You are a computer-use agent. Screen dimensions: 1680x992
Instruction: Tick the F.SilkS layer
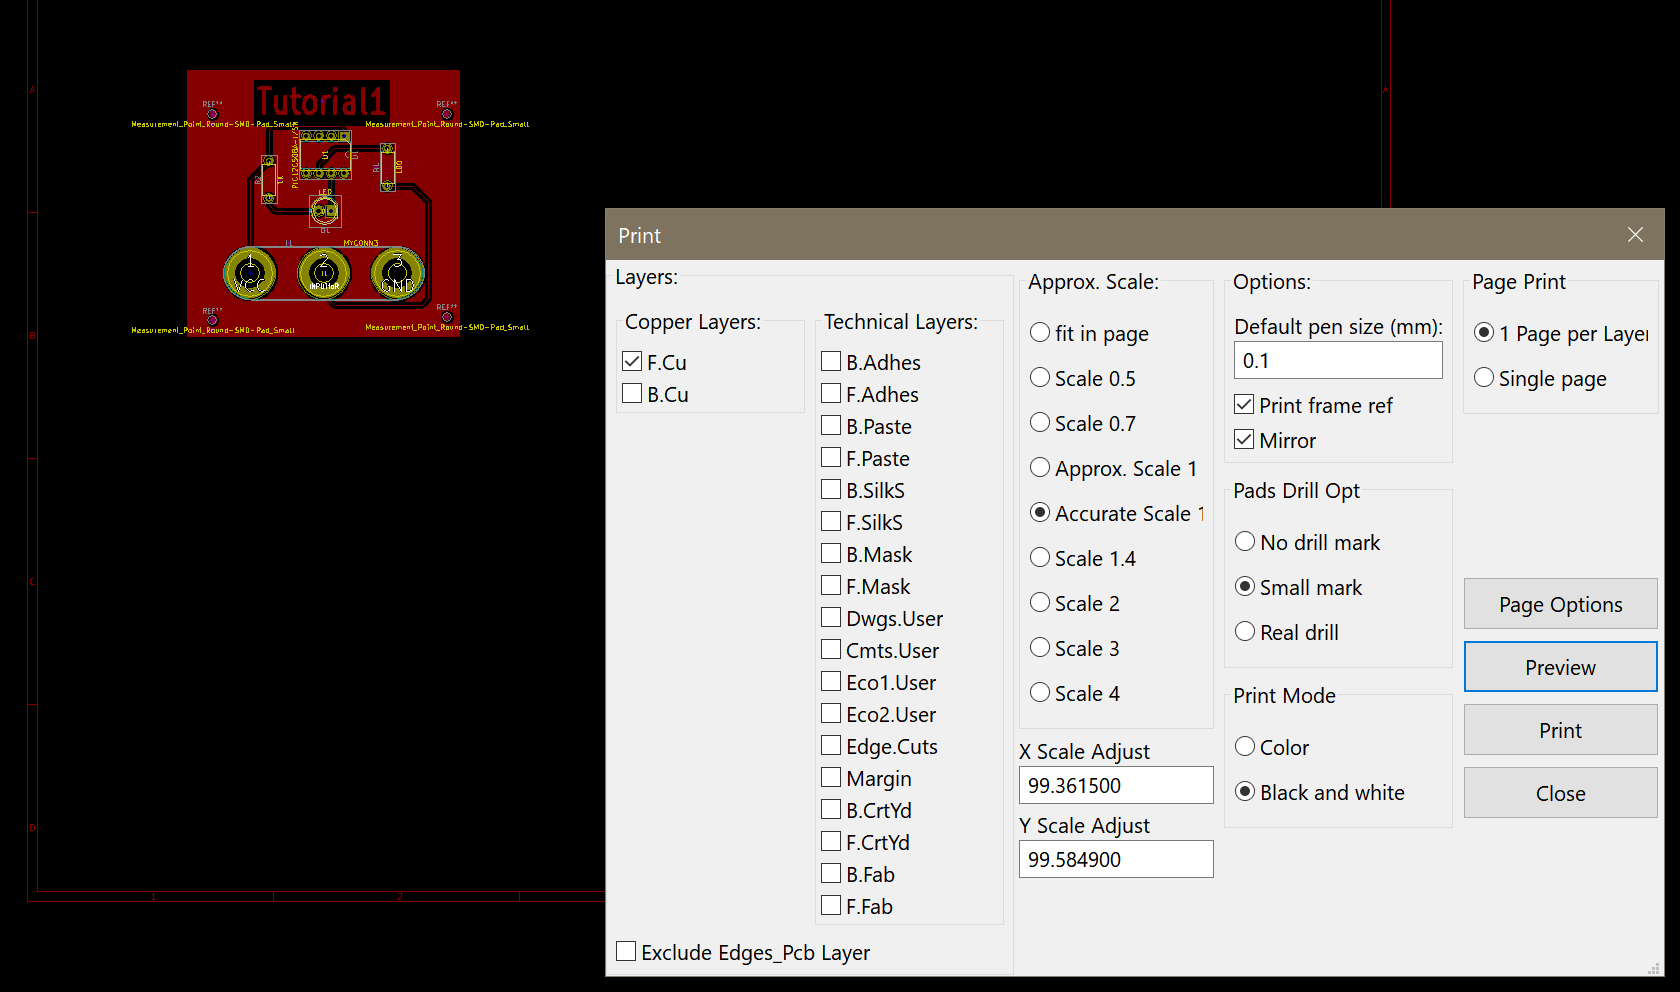831,522
